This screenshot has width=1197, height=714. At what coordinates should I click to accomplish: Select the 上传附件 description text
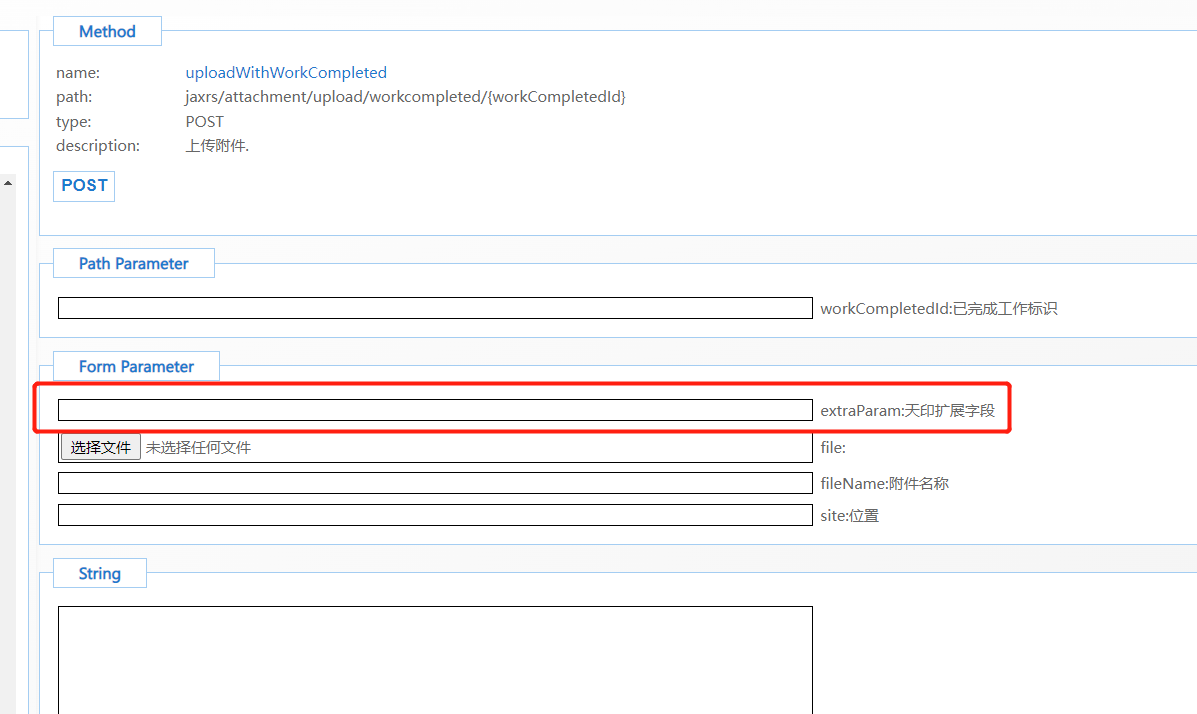(217, 146)
